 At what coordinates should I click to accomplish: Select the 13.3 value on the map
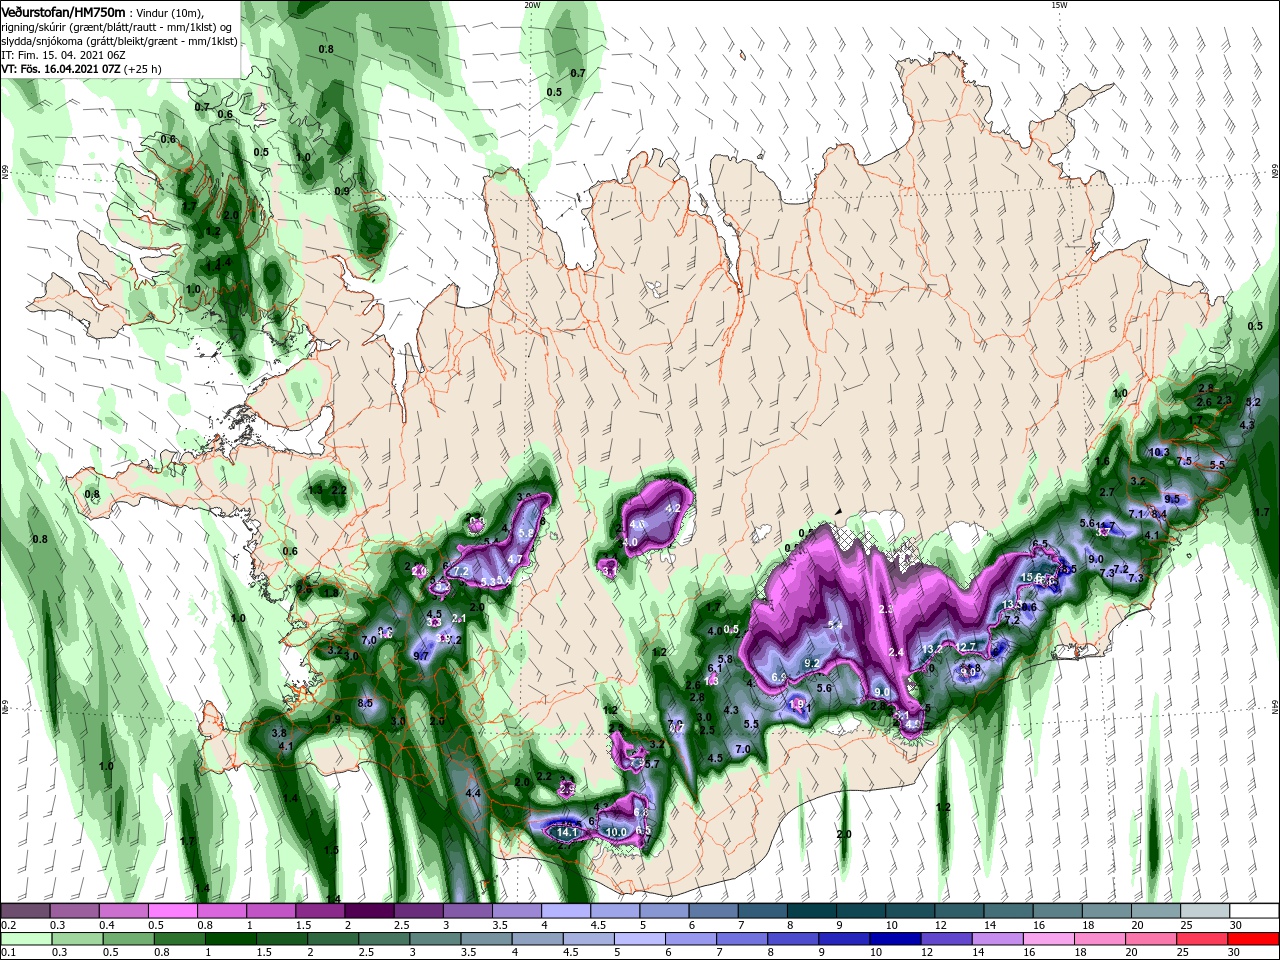point(1012,605)
